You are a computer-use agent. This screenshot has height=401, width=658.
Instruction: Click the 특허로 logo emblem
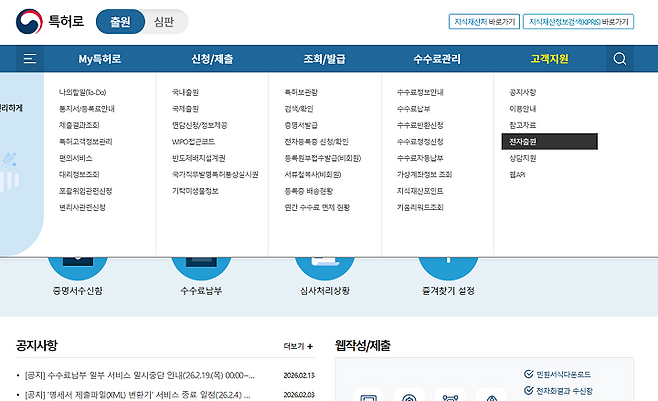(29, 21)
